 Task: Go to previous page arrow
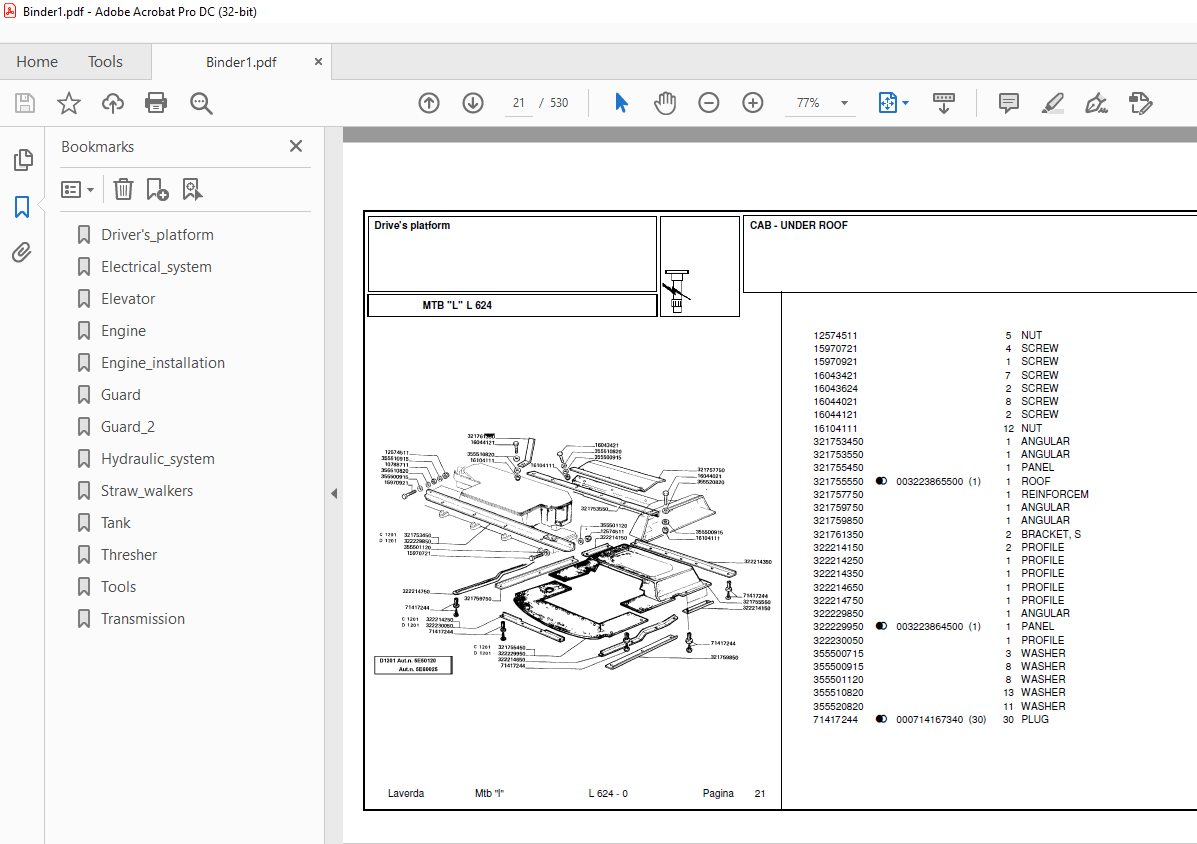[x=429, y=103]
